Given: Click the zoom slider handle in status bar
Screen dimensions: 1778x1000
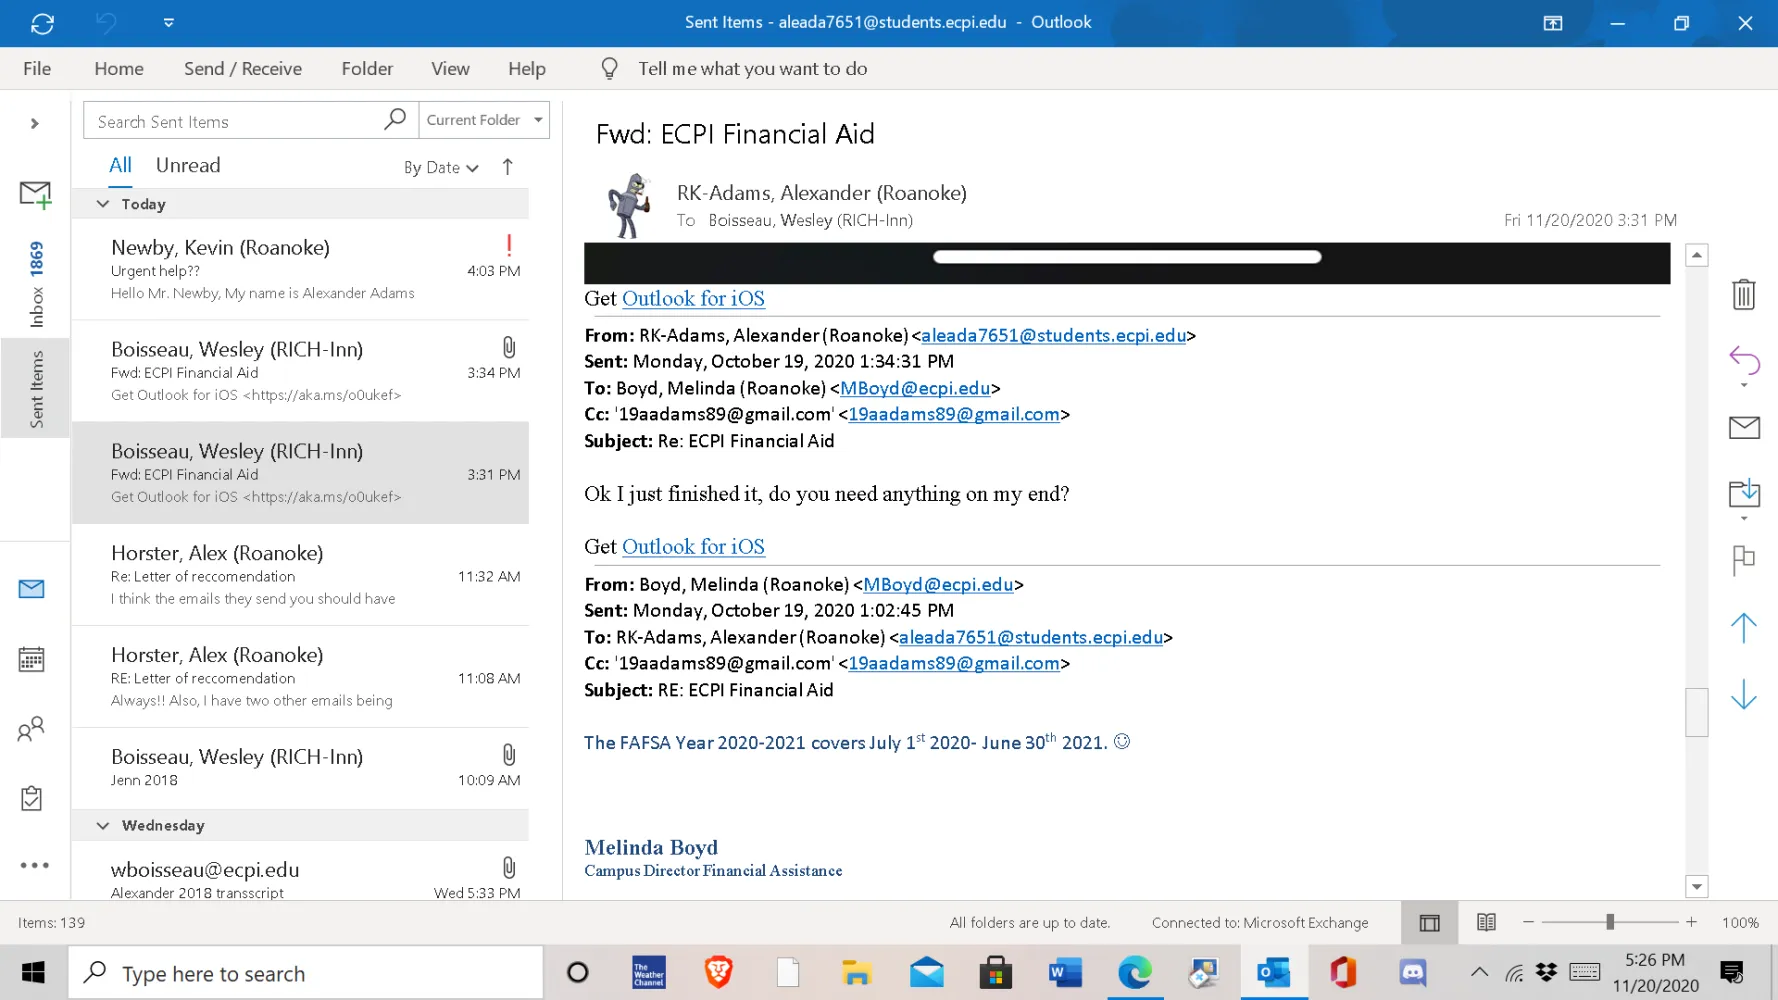Looking at the screenshot, I should click(x=1610, y=922).
